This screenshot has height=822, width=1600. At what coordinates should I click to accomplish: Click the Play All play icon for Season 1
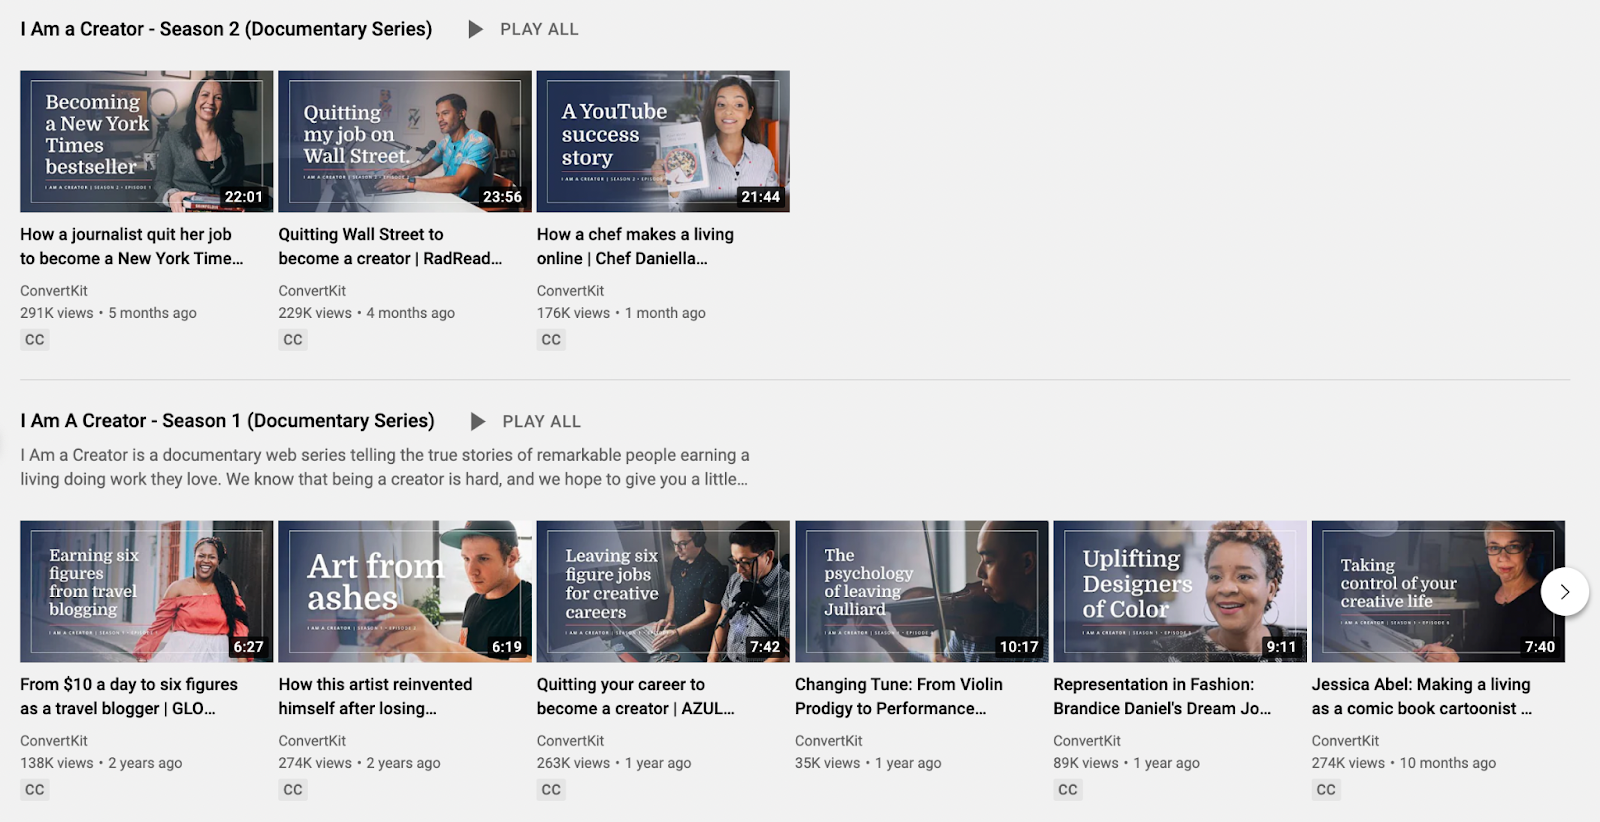478,422
